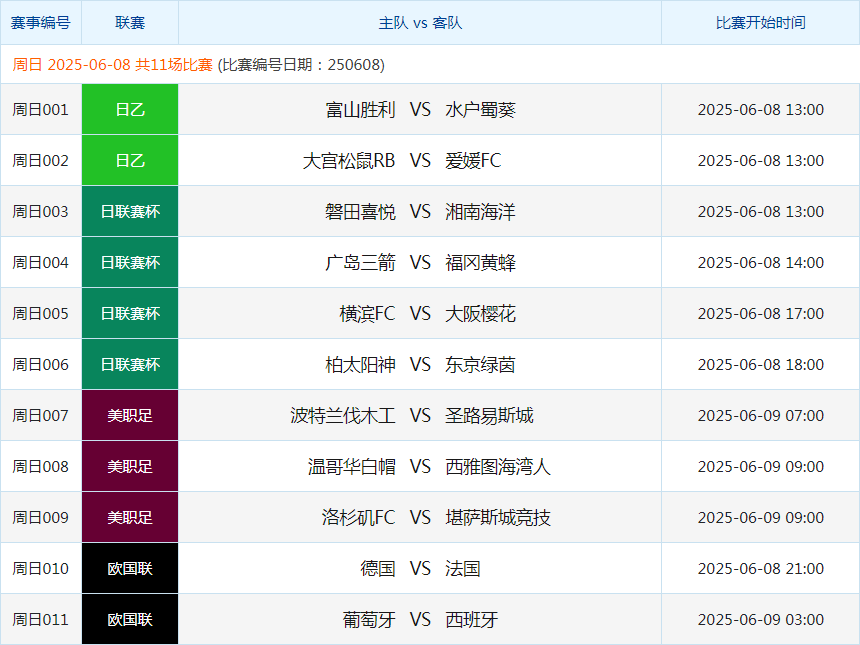This screenshot has width=860, height=645.
Task: Select match number 周日005
Action: [41, 314]
